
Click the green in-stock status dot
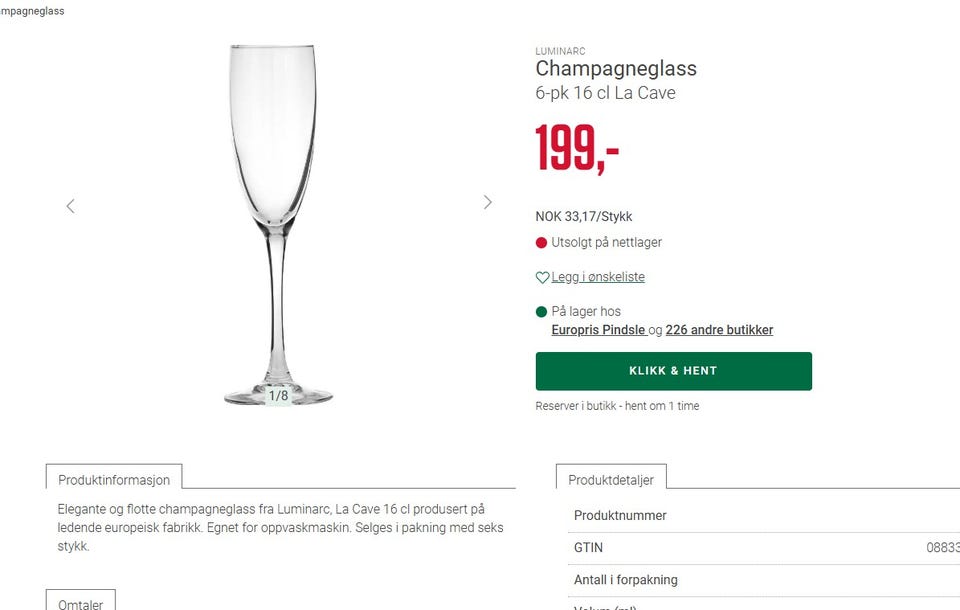point(542,312)
